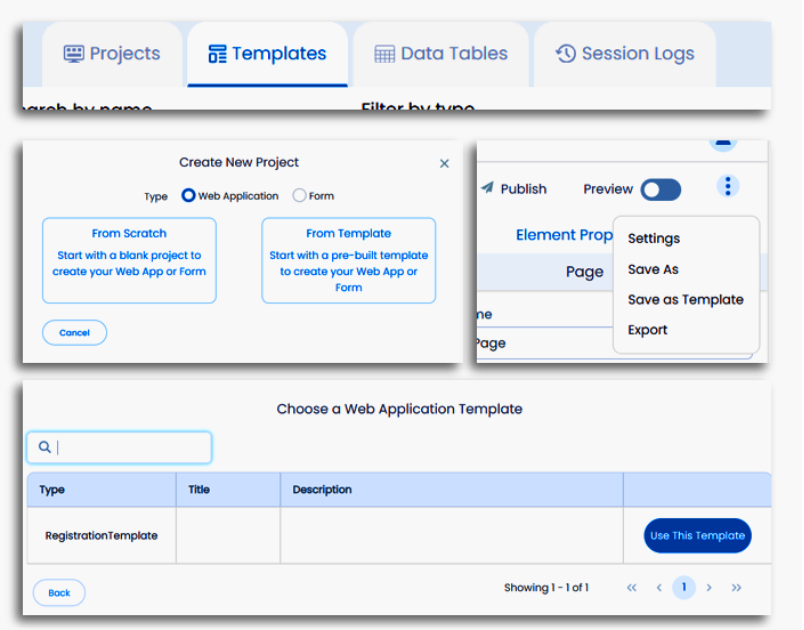This screenshot has width=804, height=630.
Task: Open the Session Logs tab
Action: (x=625, y=54)
